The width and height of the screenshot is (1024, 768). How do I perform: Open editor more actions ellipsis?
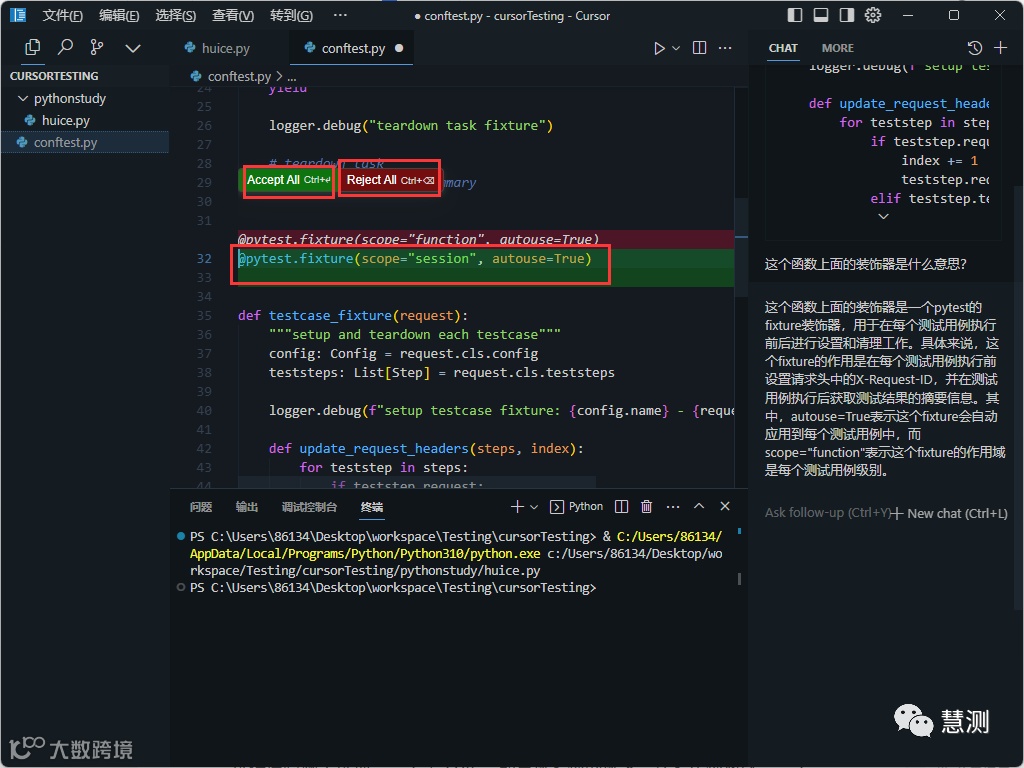click(x=725, y=48)
